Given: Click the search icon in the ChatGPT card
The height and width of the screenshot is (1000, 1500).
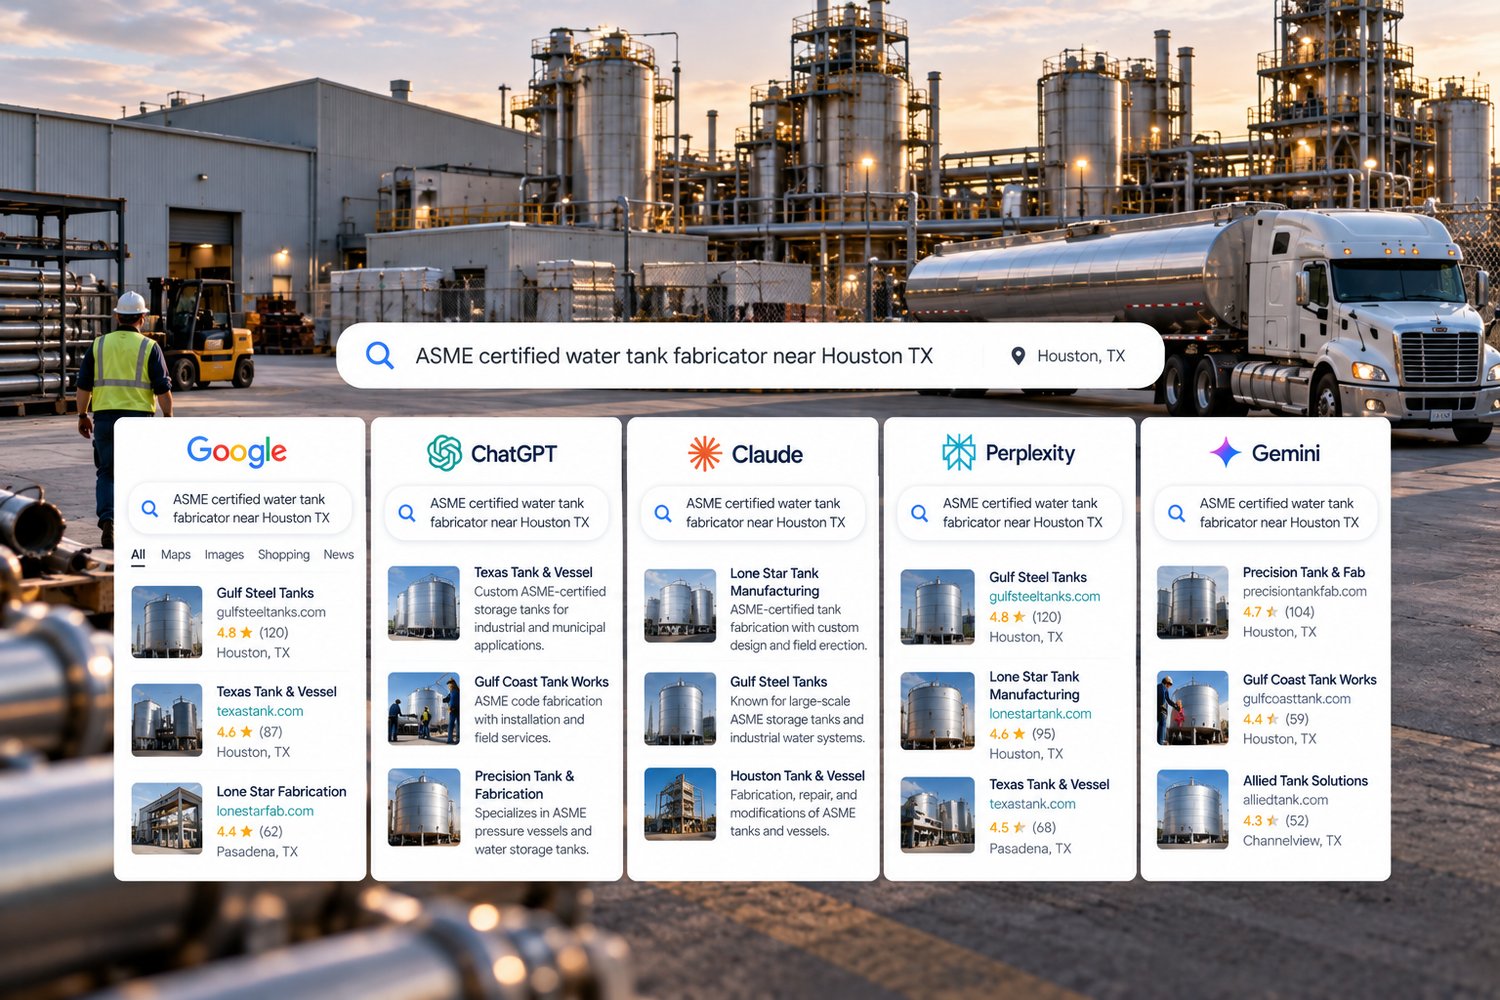Looking at the screenshot, I should tap(407, 513).
